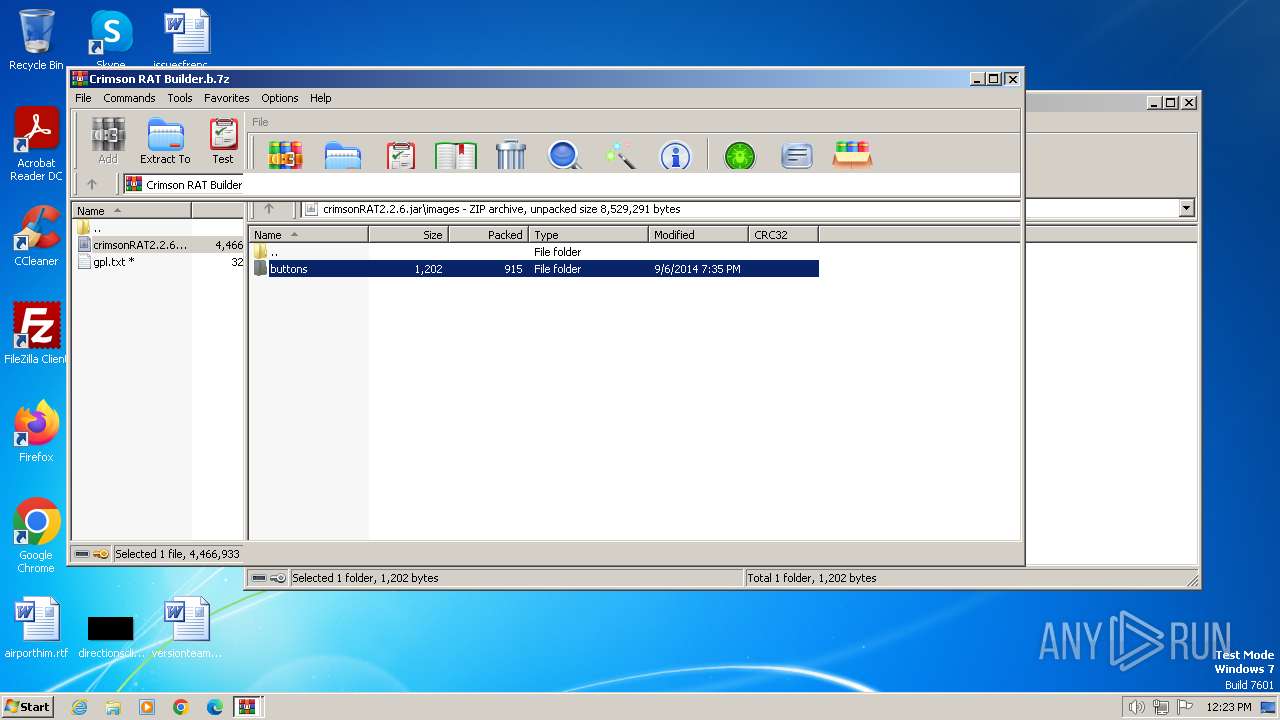Image resolution: width=1280 pixels, height=720 pixels.
Task: Open Internet Explorer from the taskbar
Action: click(80, 707)
